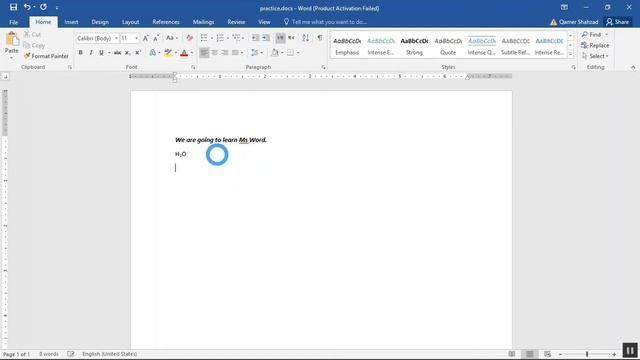Toggle Italic formatting
This screenshot has width=640, height=360.
[x=91, y=53]
